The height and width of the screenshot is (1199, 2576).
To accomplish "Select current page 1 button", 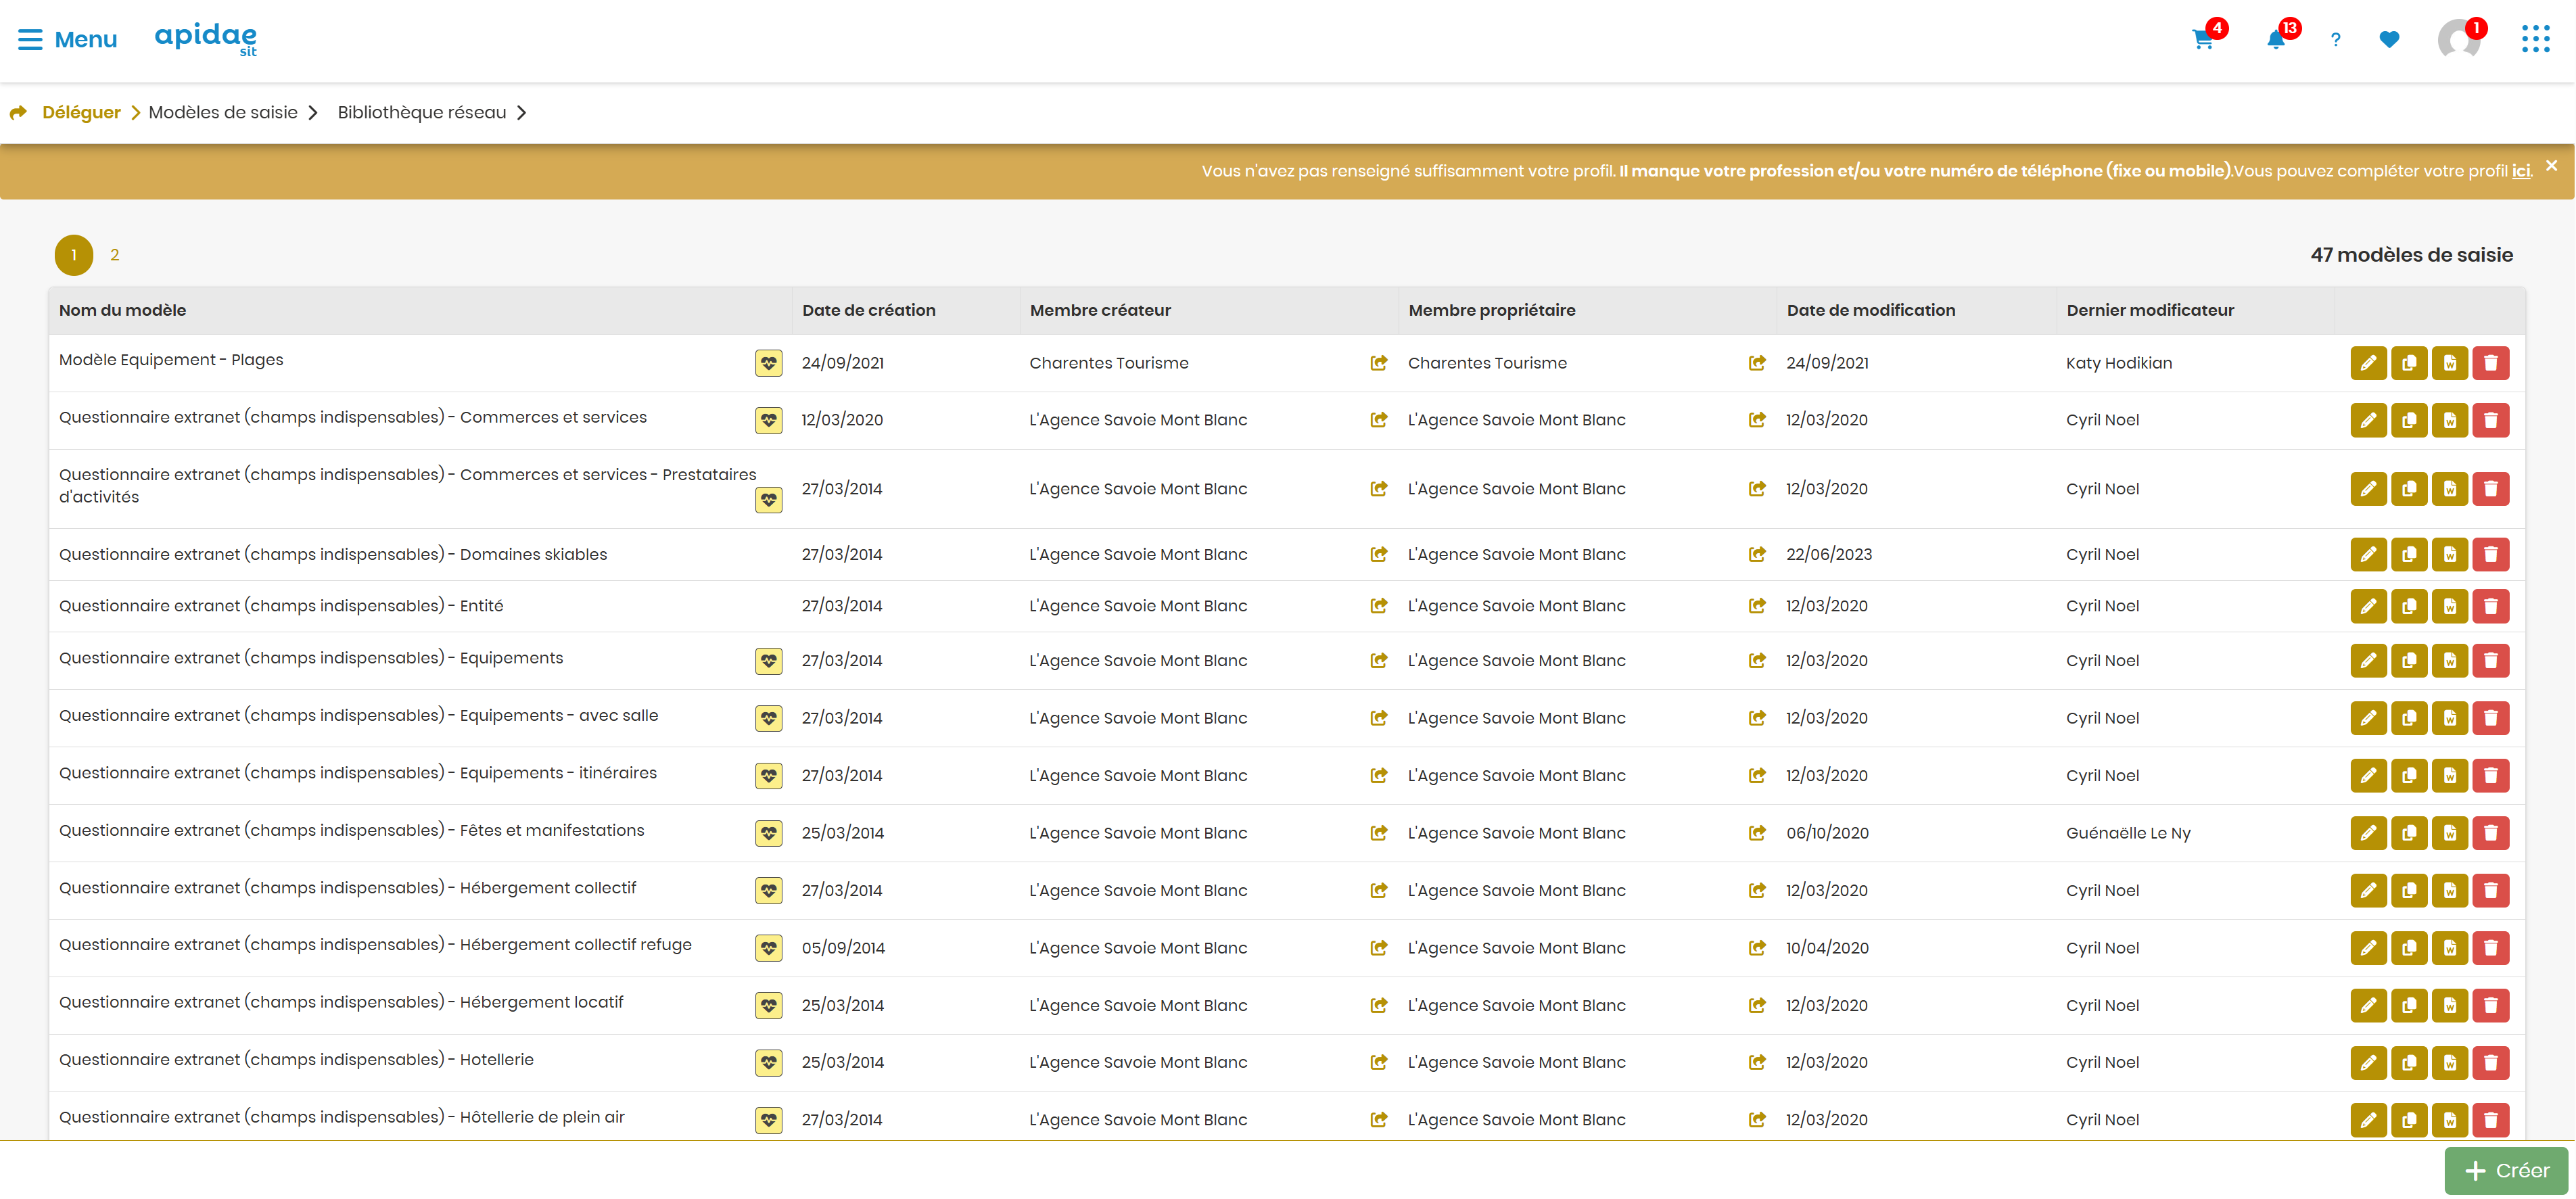I will click(74, 255).
